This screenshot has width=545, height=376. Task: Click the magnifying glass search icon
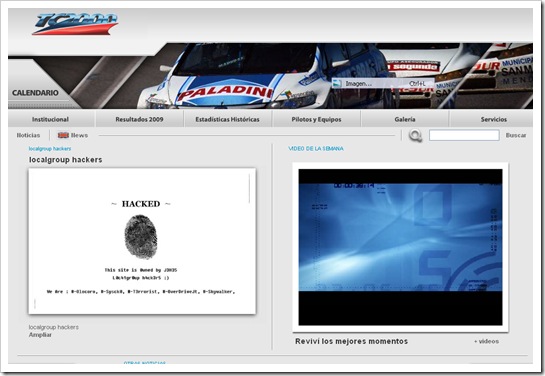click(x=415, y=136)
